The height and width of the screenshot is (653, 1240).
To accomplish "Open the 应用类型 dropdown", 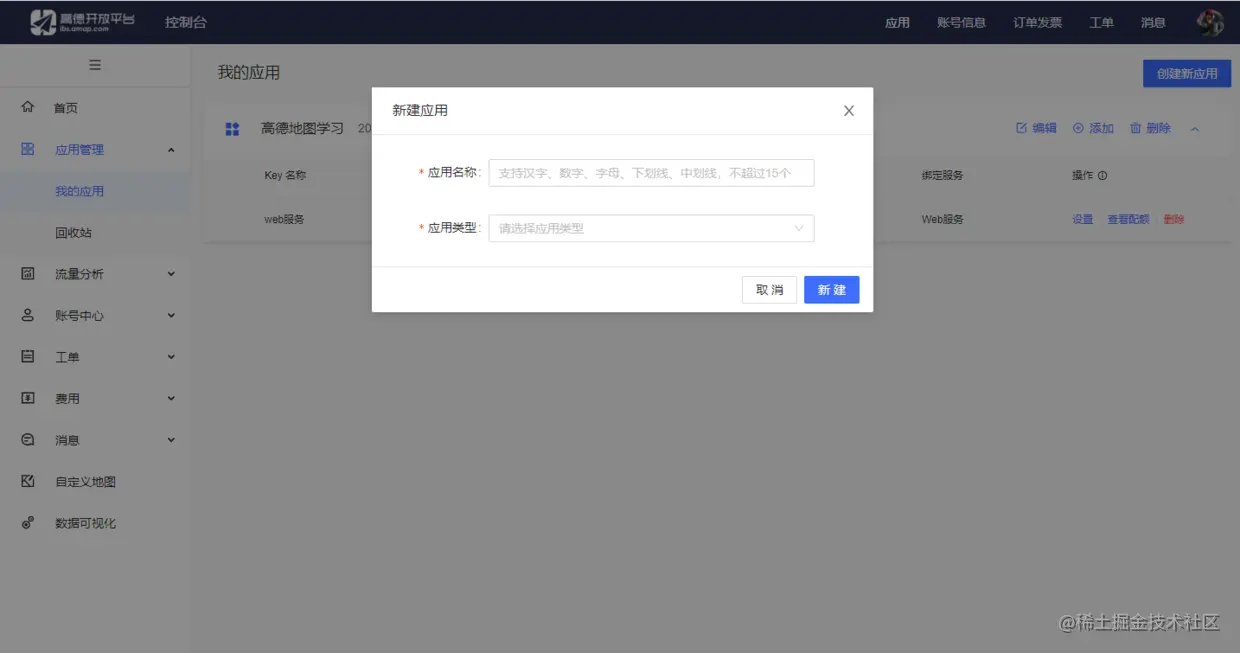I will pos(651,228).
